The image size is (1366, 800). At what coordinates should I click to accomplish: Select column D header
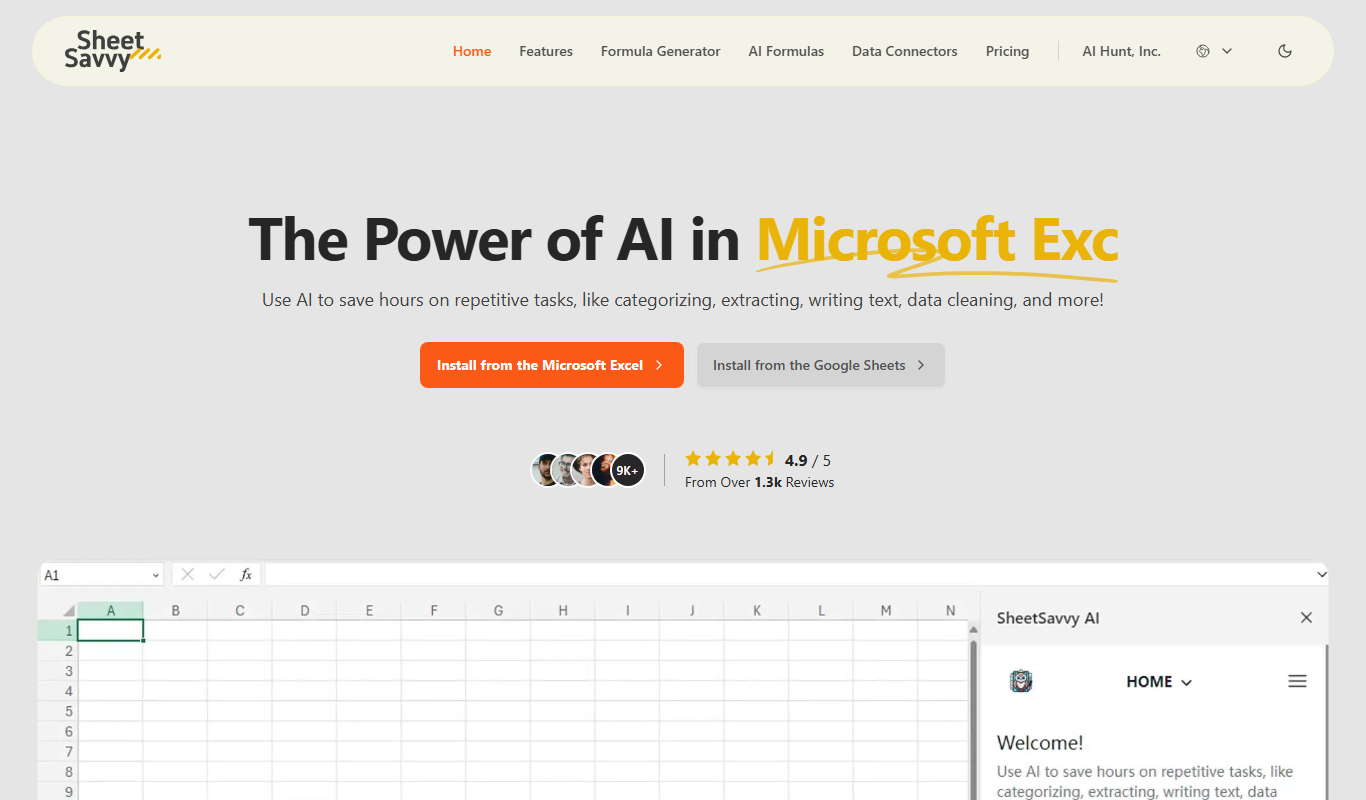(305, 610)
